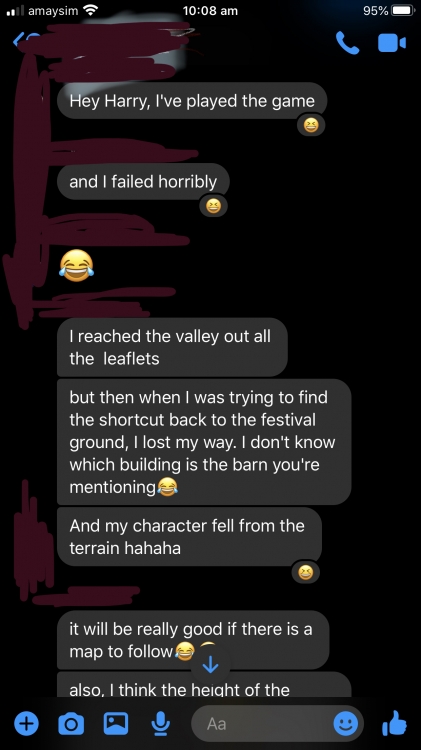This screenshot has width=421, height=750.
Task: Tap the message about the festival ground shortcut
Action: 204,442
